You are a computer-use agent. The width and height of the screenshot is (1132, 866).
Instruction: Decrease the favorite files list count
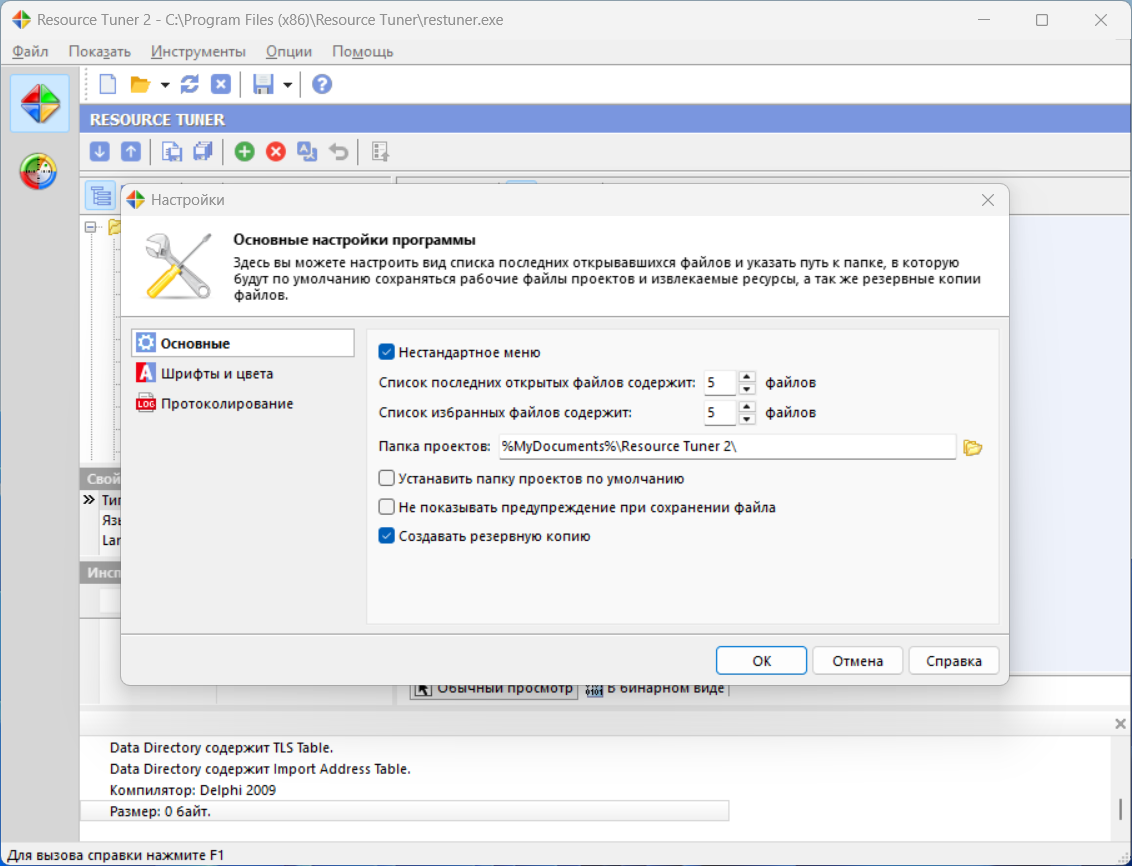pyautogui.click(x=747, y=419)
